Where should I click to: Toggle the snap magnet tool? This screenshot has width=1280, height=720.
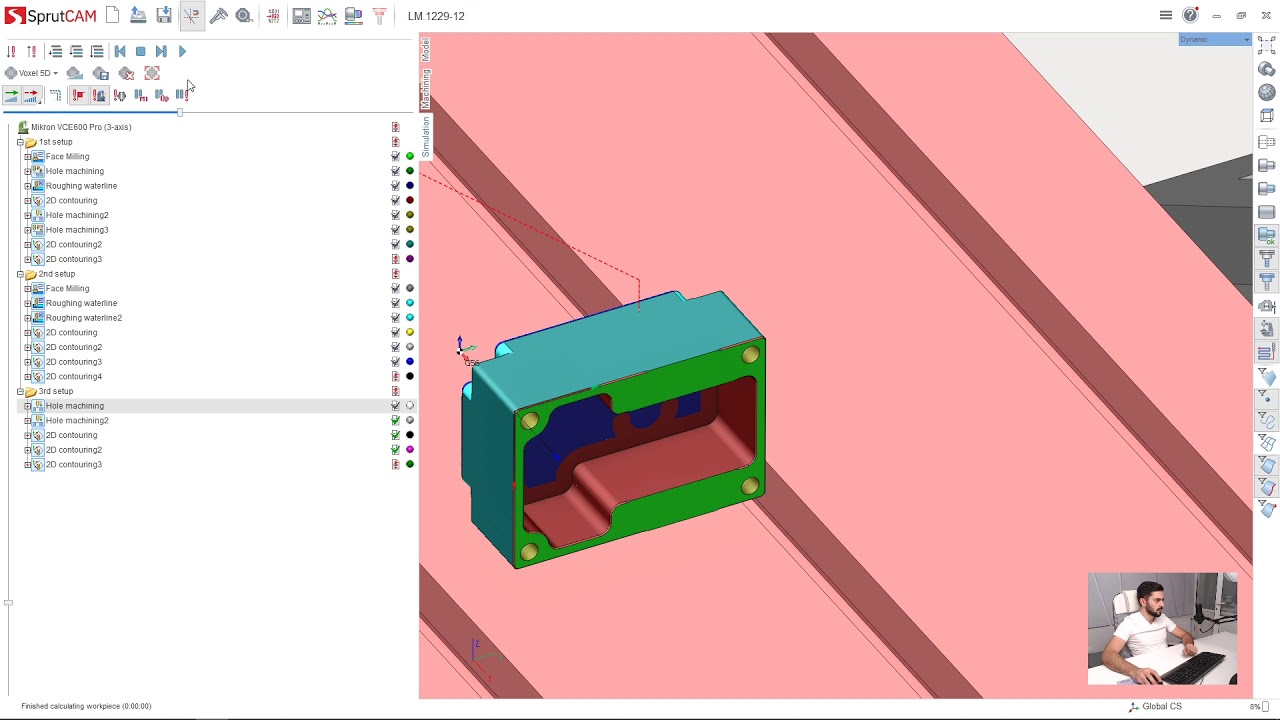191,15
